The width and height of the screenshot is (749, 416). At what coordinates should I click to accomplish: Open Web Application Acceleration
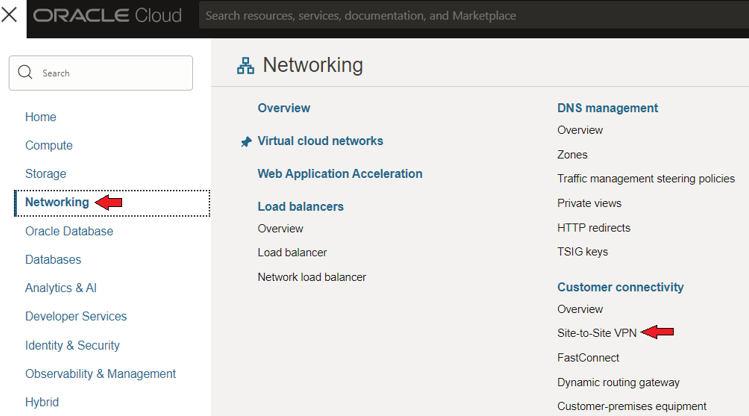(x=340, y=174)
